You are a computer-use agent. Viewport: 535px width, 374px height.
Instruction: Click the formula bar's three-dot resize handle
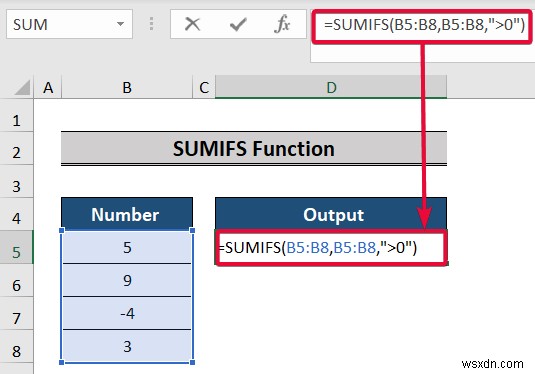151,24
